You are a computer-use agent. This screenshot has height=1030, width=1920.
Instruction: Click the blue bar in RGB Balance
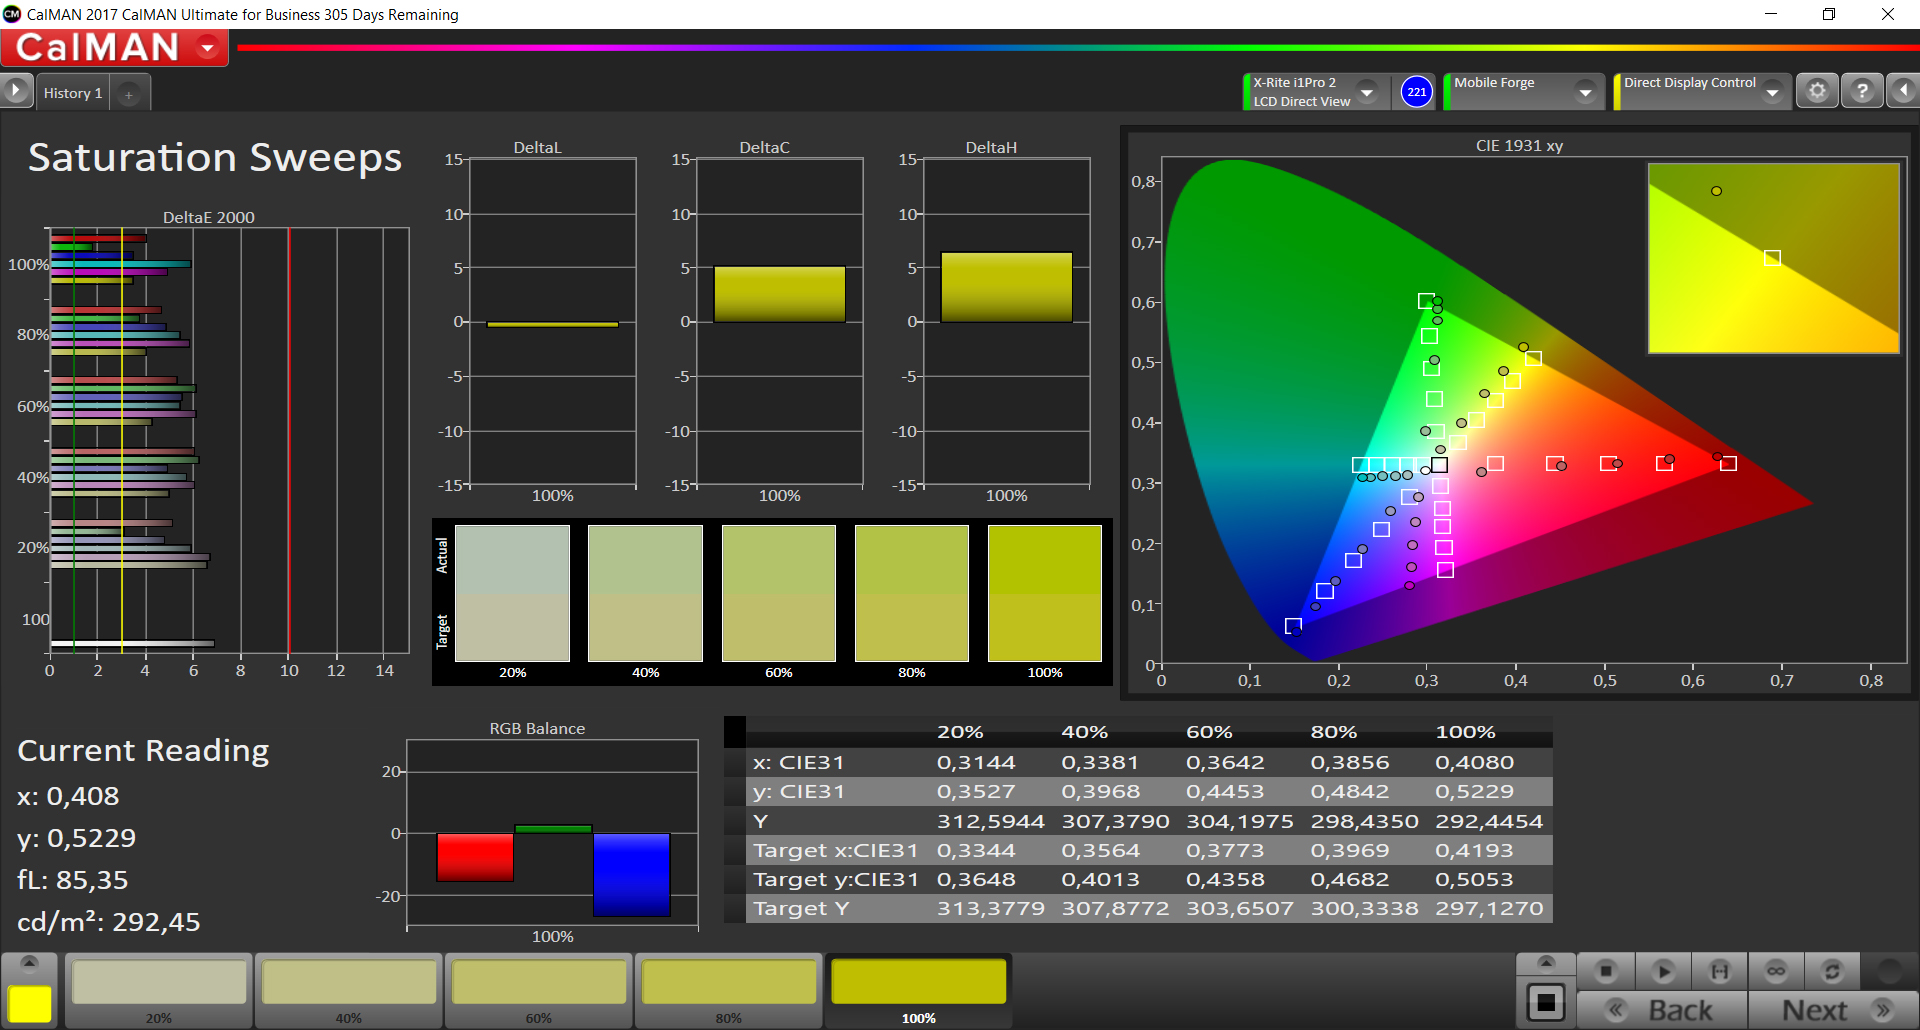click(x=631, y=874)
